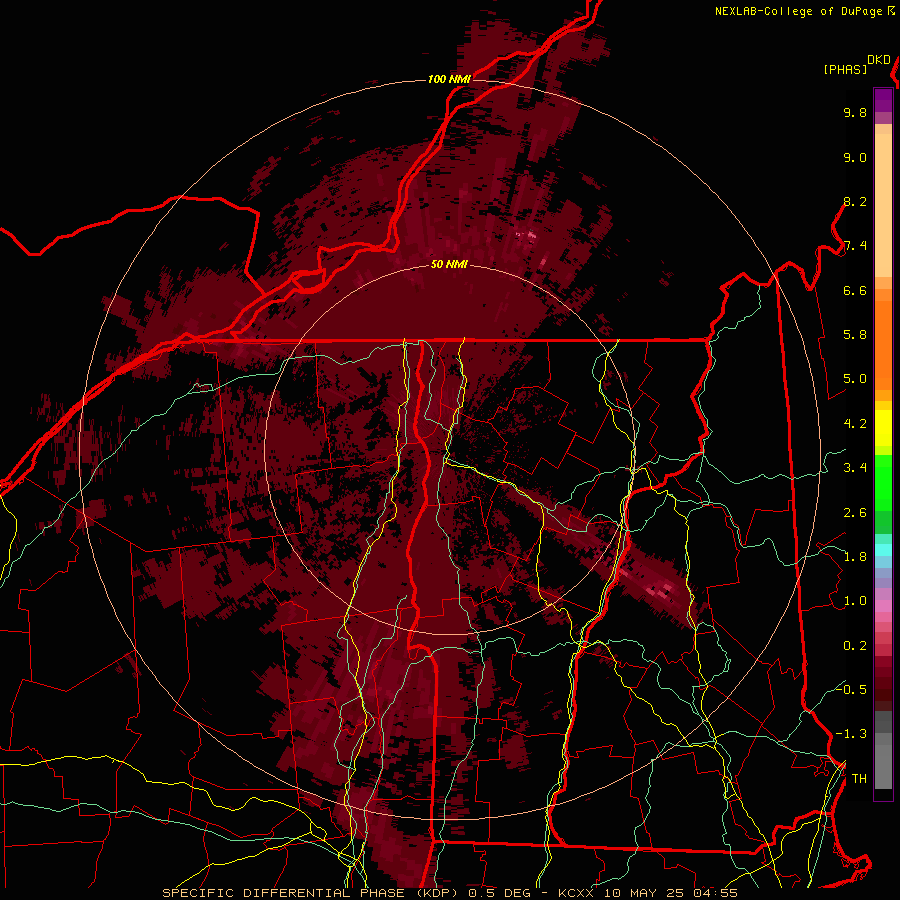Click the TH threshold label
900x900 pixels.
pyautogui.click(x=859, y=779)
